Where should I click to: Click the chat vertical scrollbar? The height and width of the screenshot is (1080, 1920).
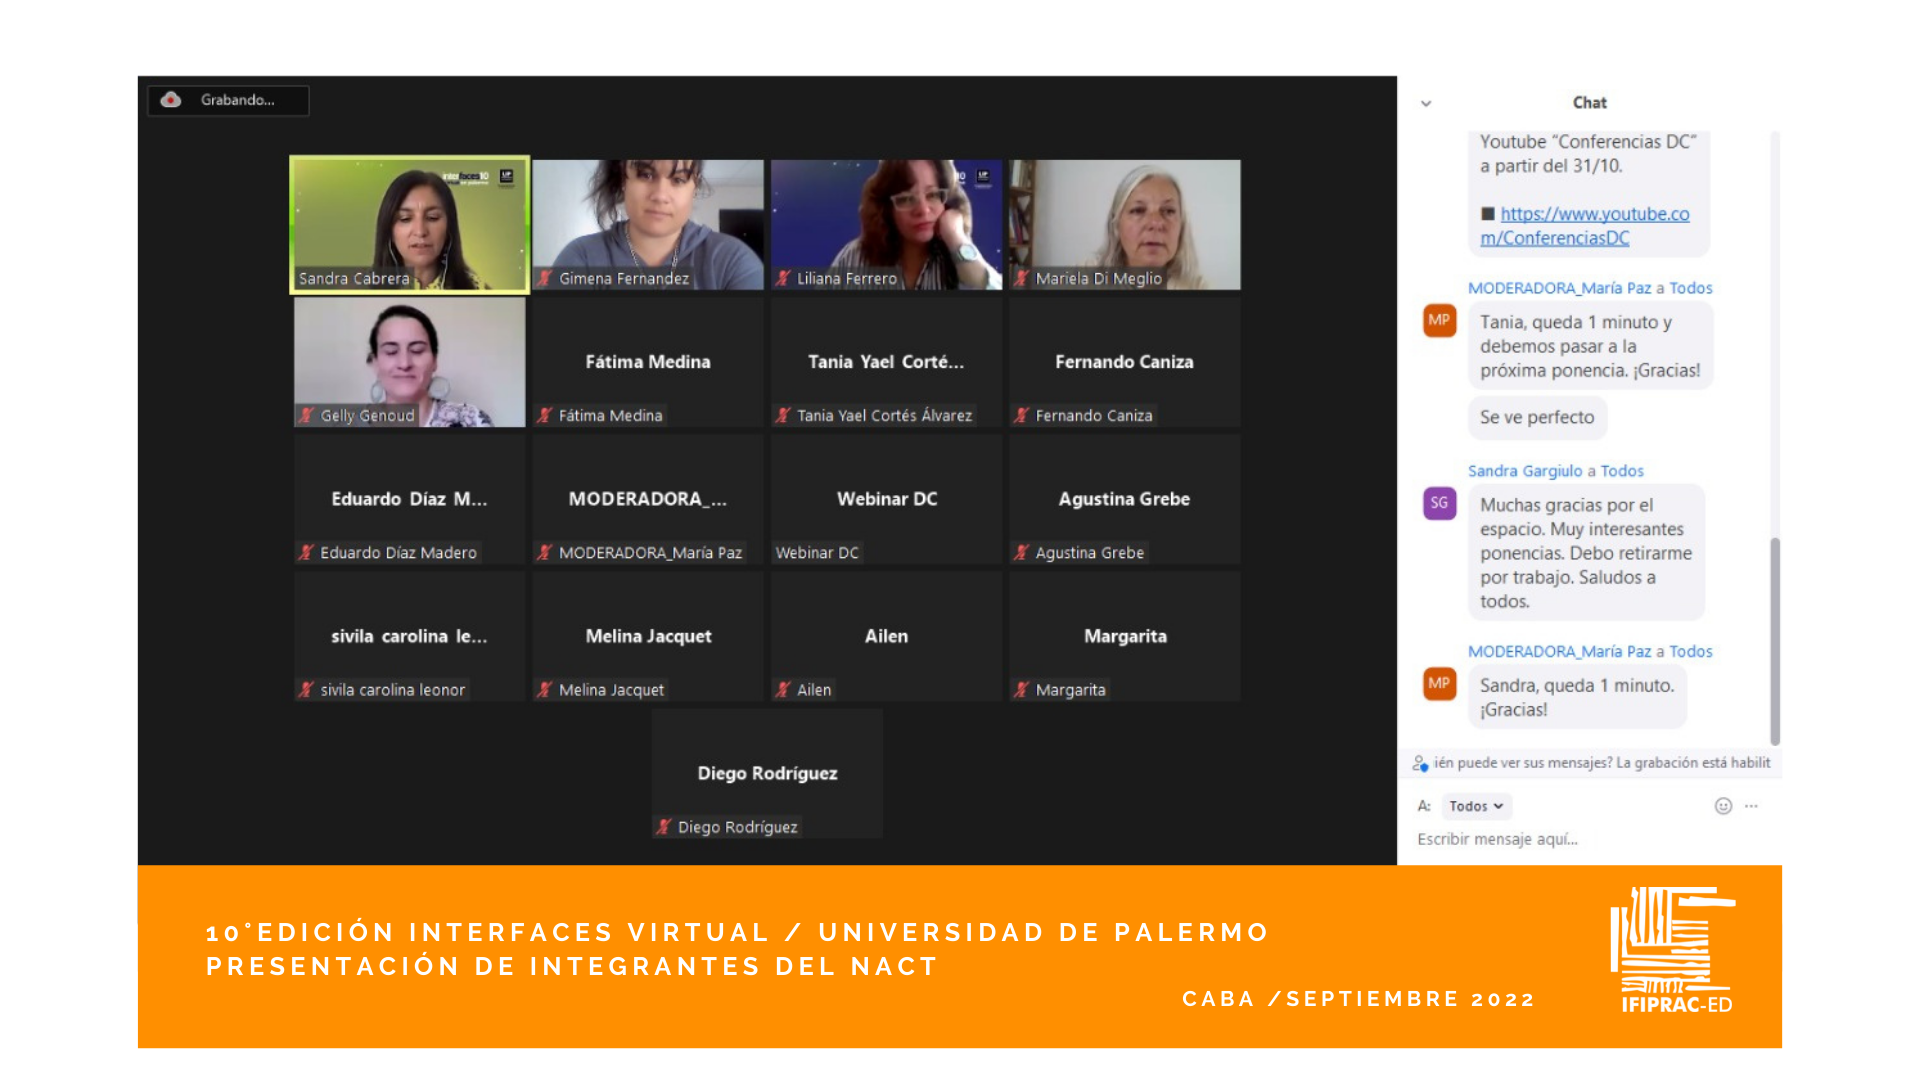tap(1775, 640)
